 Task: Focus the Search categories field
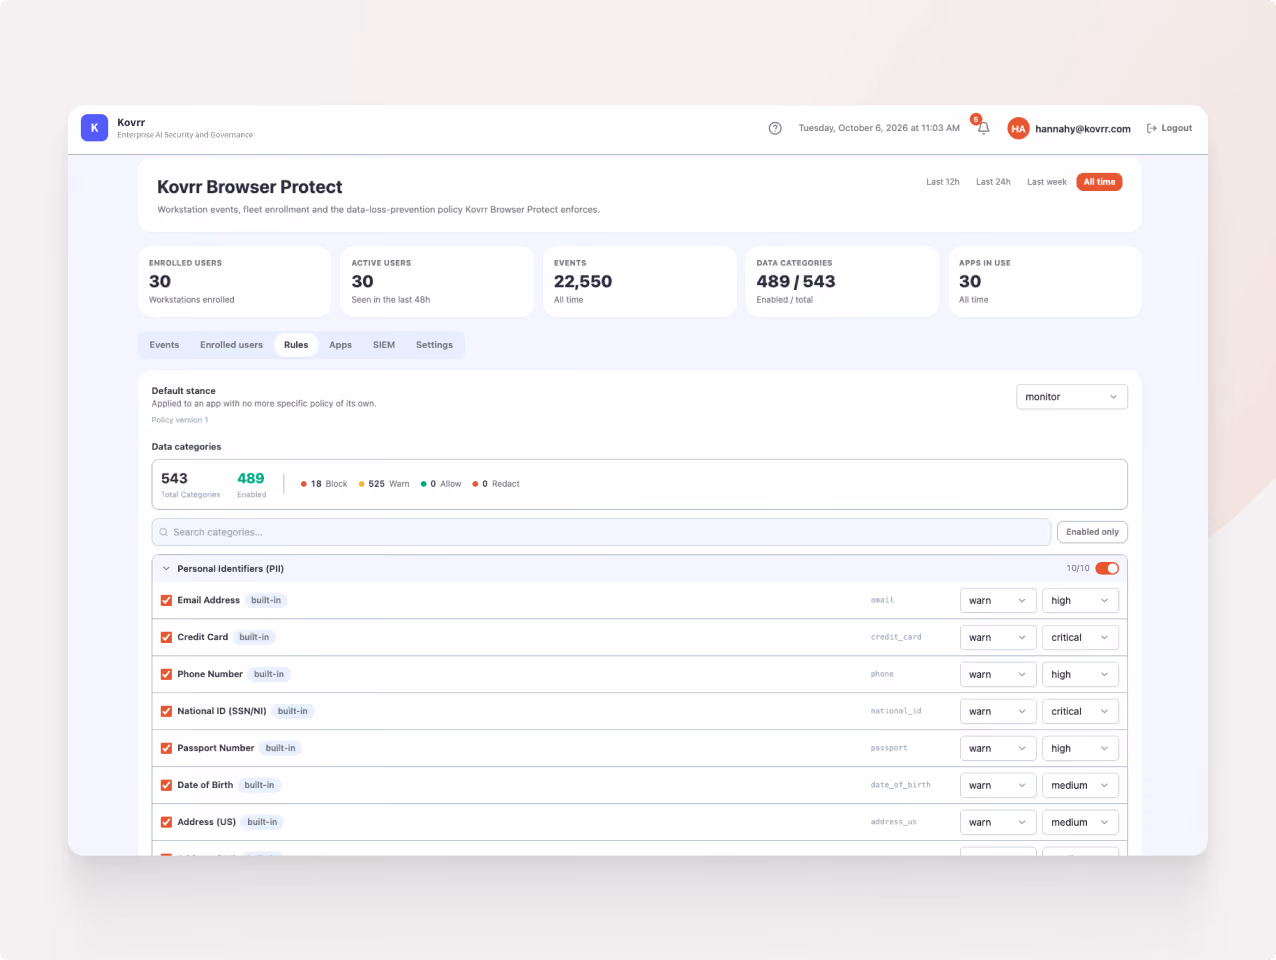601,532
